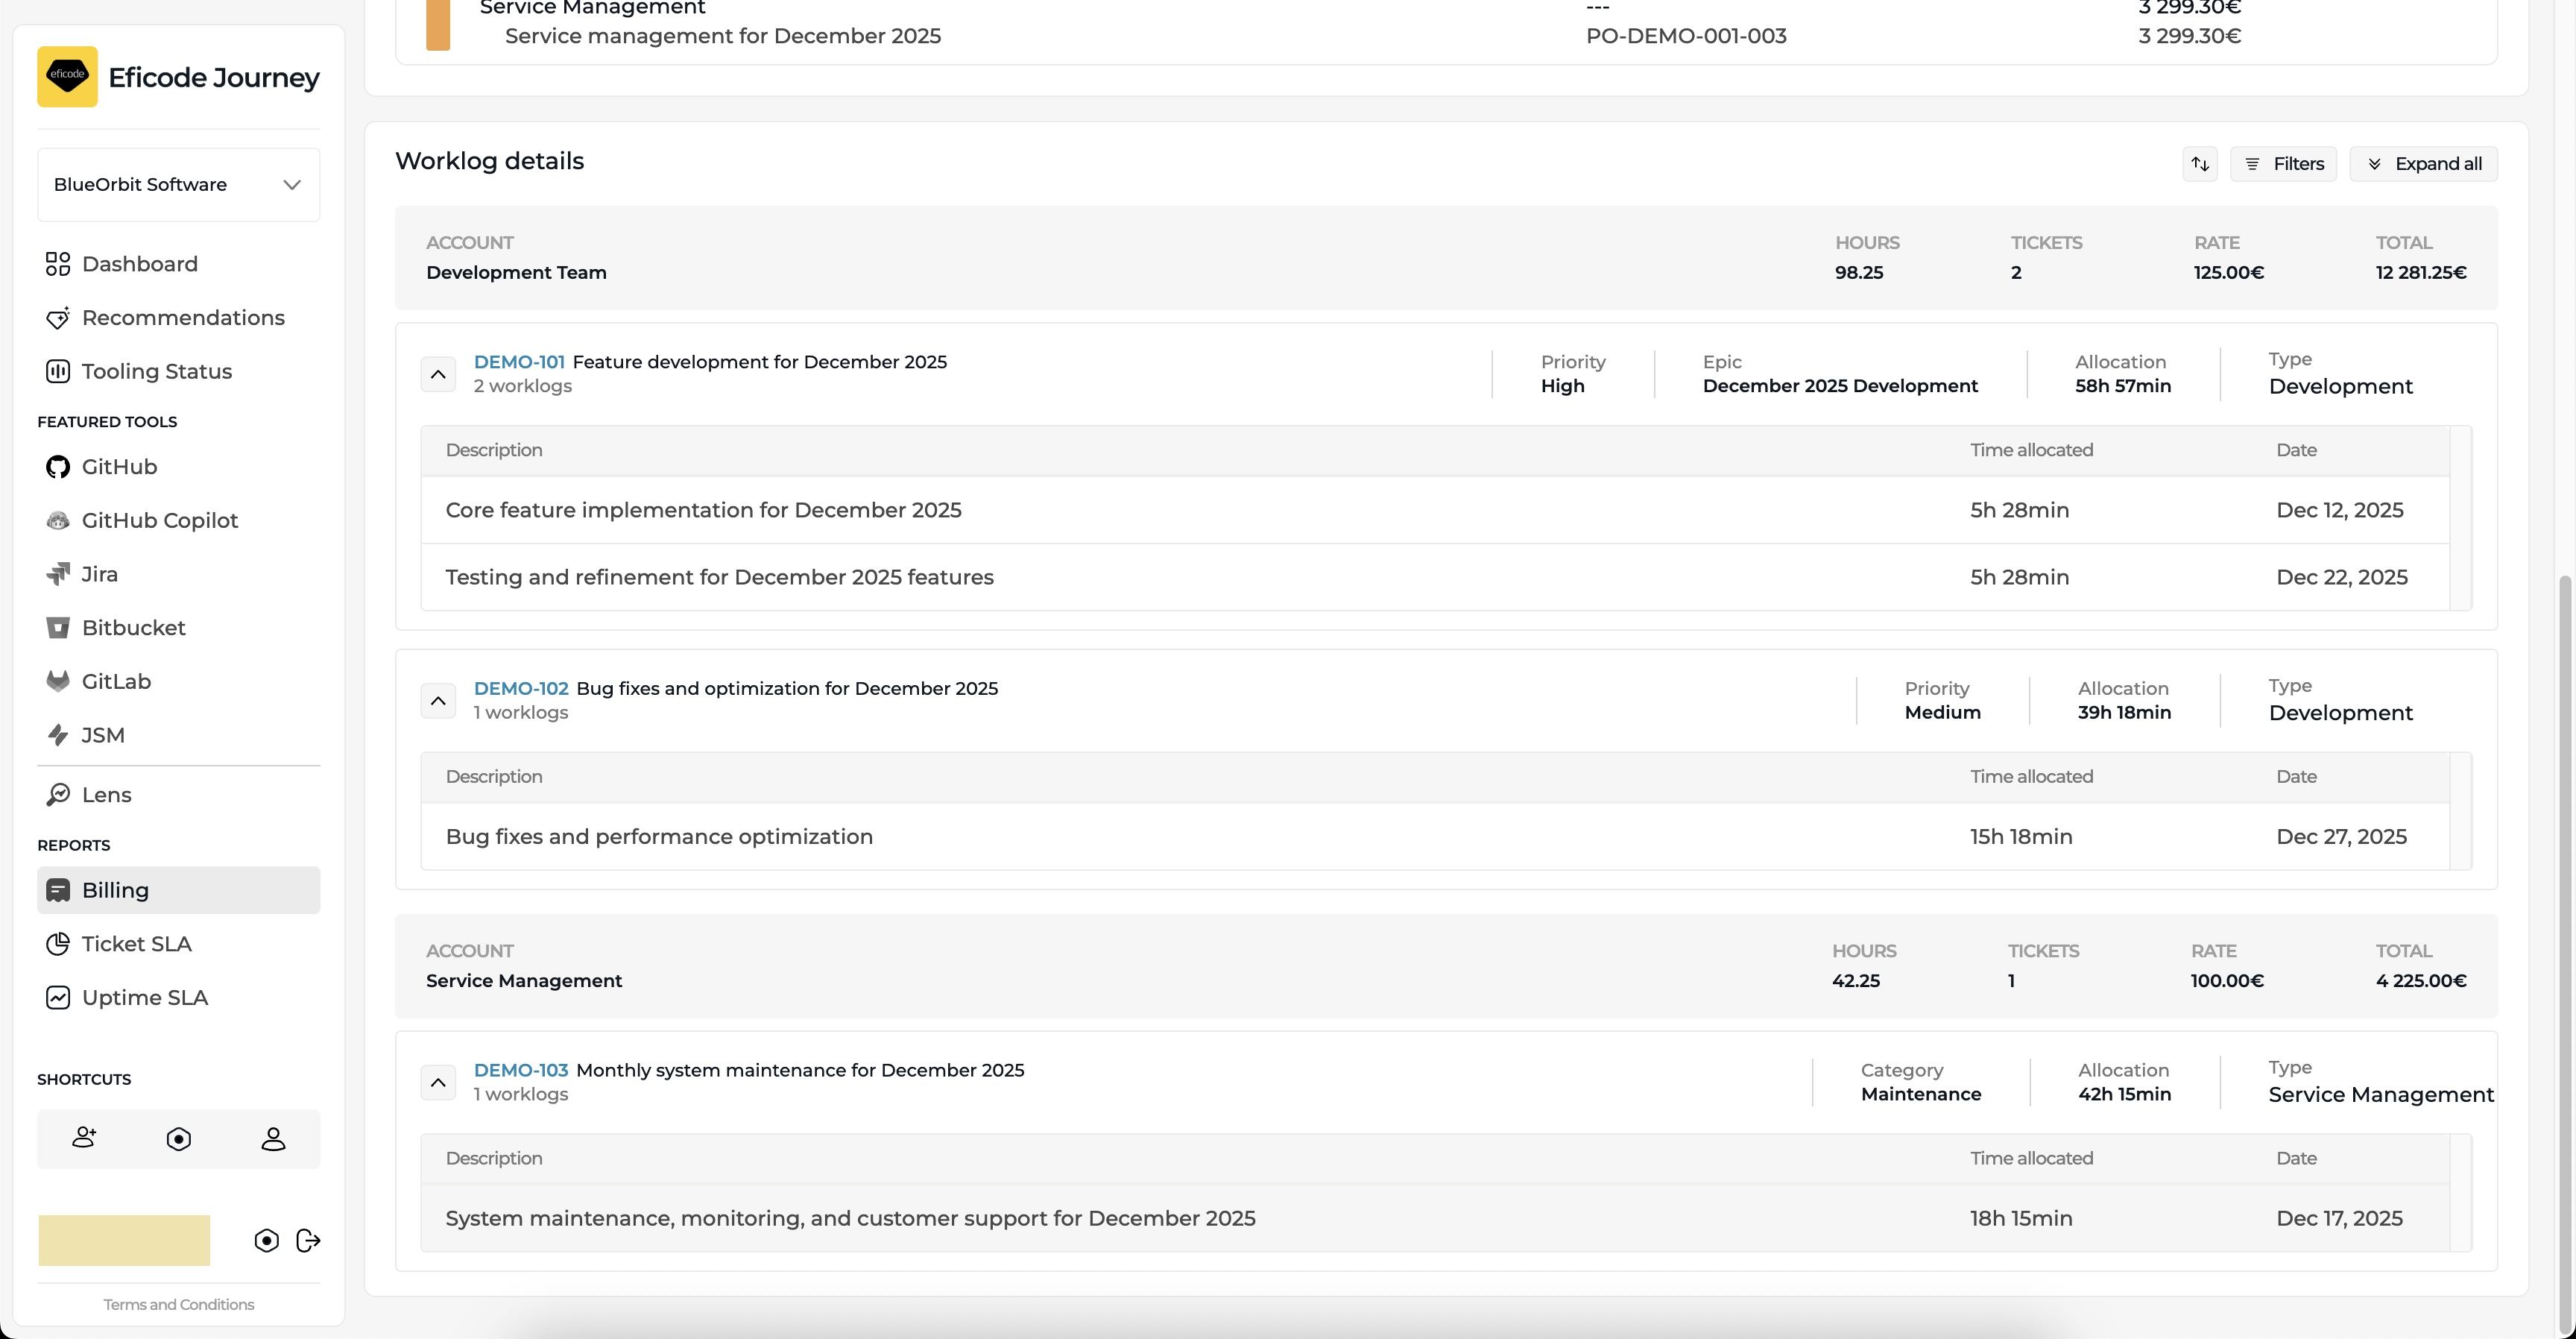2576x1339 pixels.
Task: Open the GitHub tool page
Action: click(x=119, y=467)
